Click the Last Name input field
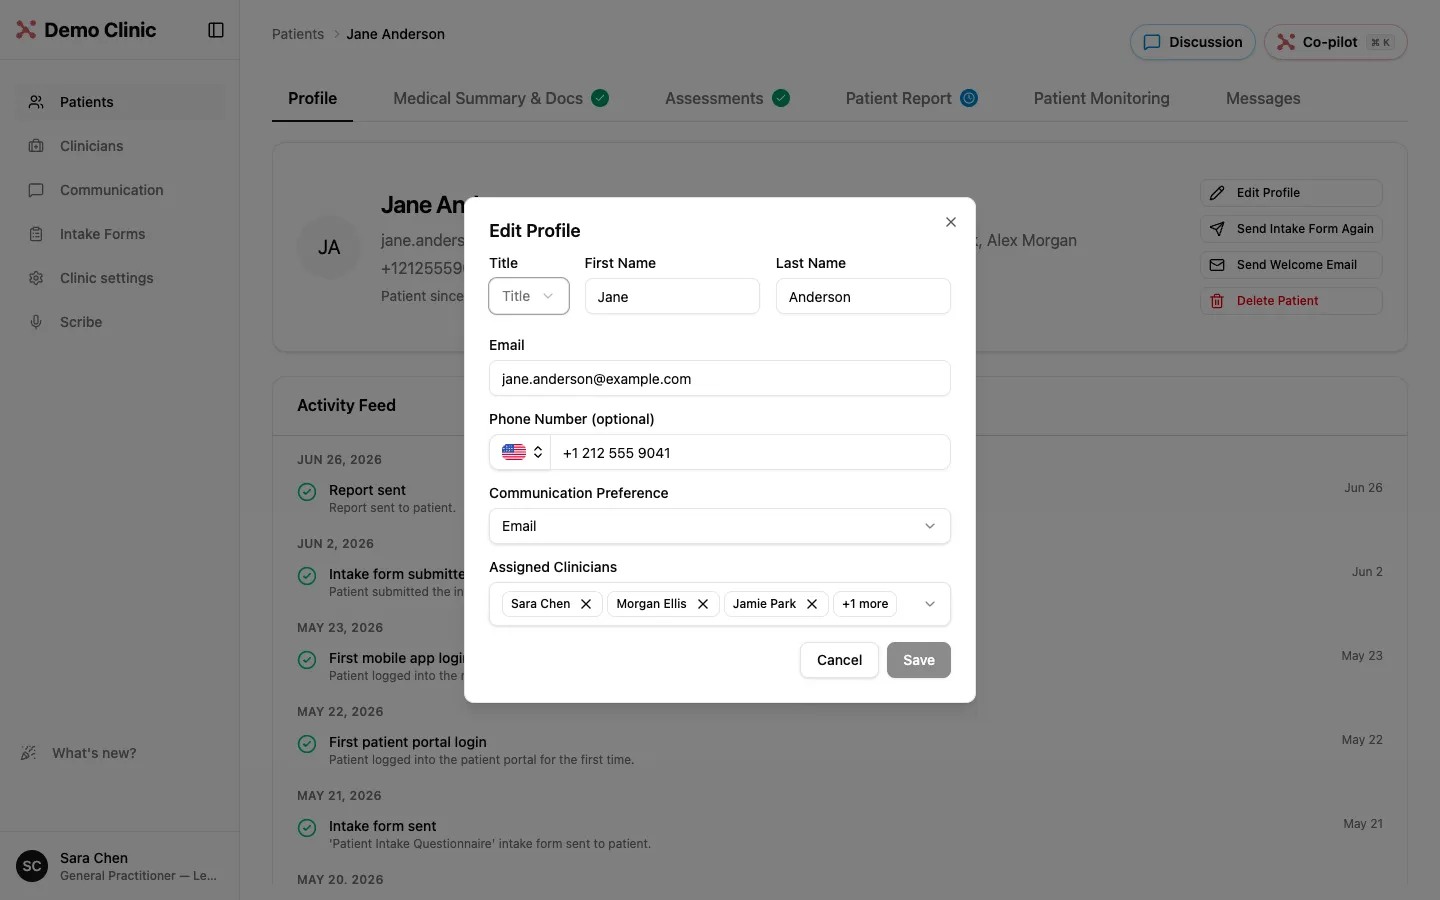 click(863, 296)
